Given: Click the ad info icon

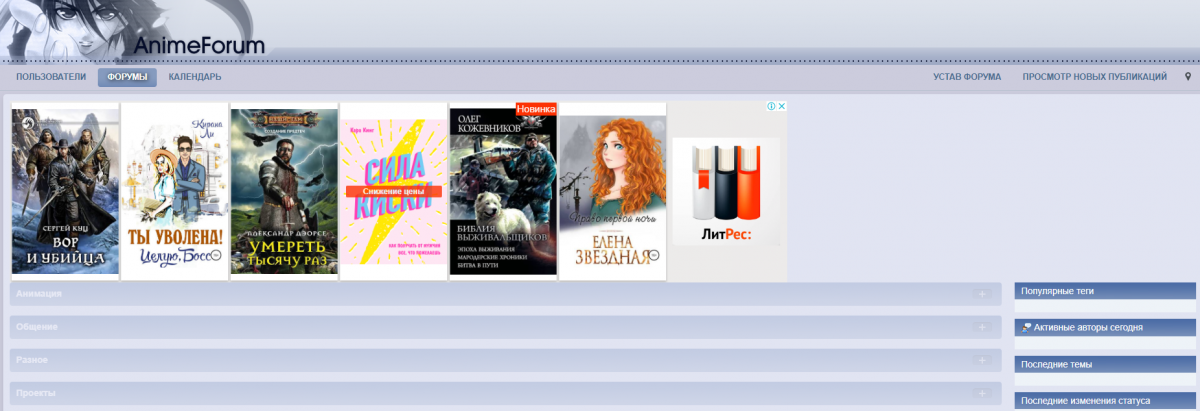Looking at the screenshot, I should (771, 106).
